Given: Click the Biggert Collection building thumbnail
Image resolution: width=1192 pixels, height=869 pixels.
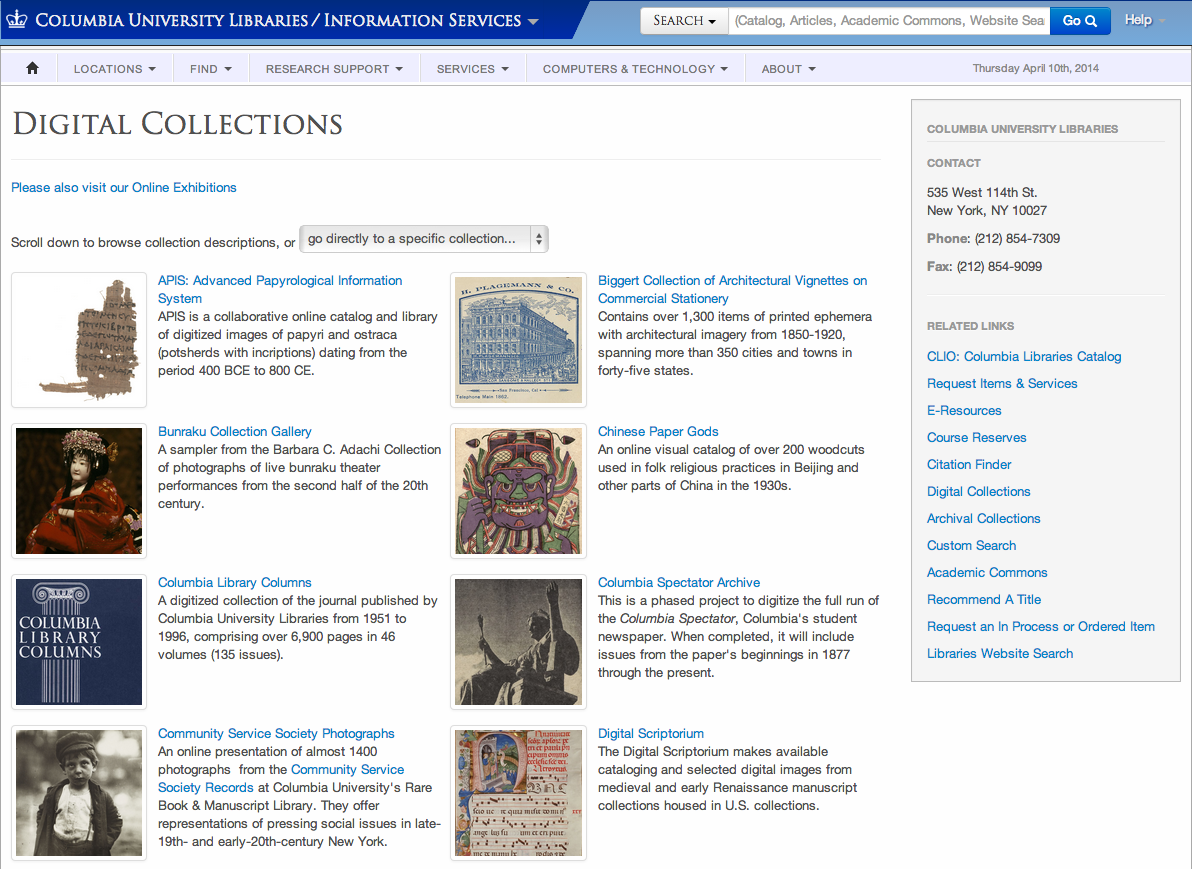Looking at the screenshot, I should 518,340.
